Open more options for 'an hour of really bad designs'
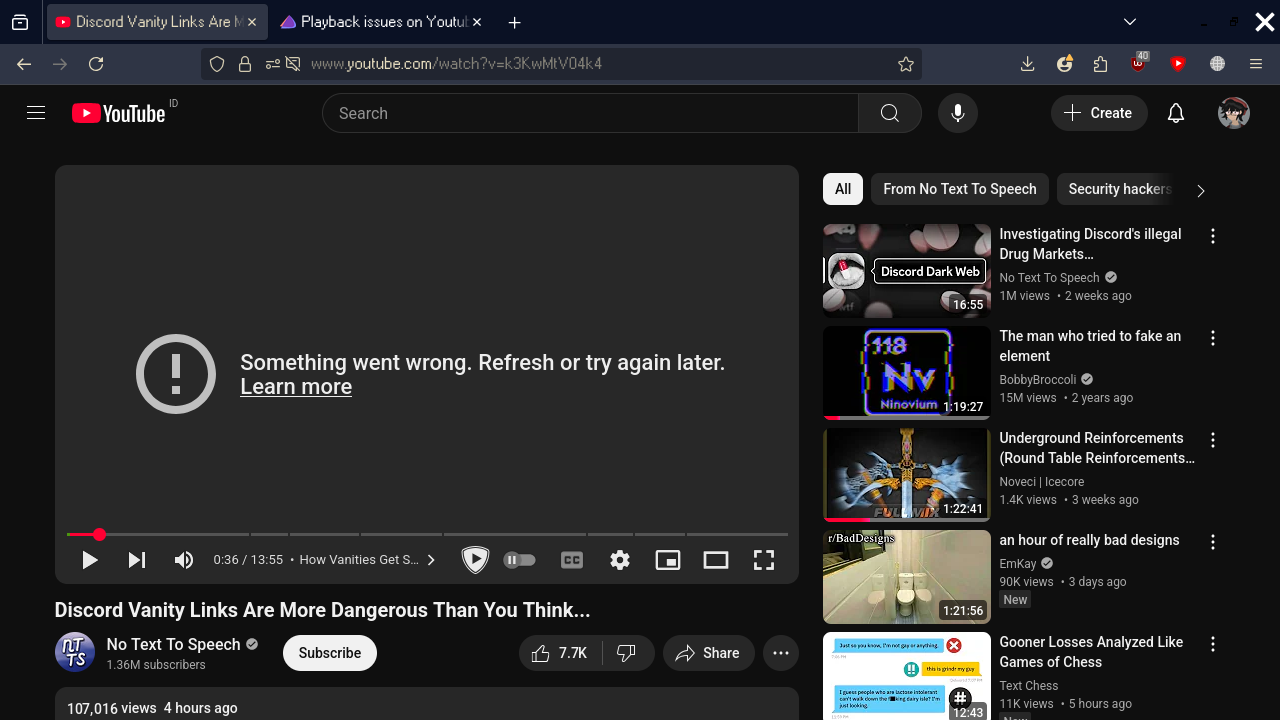The height and width of the screenshot is (720, 1280). coord(1213,542)
